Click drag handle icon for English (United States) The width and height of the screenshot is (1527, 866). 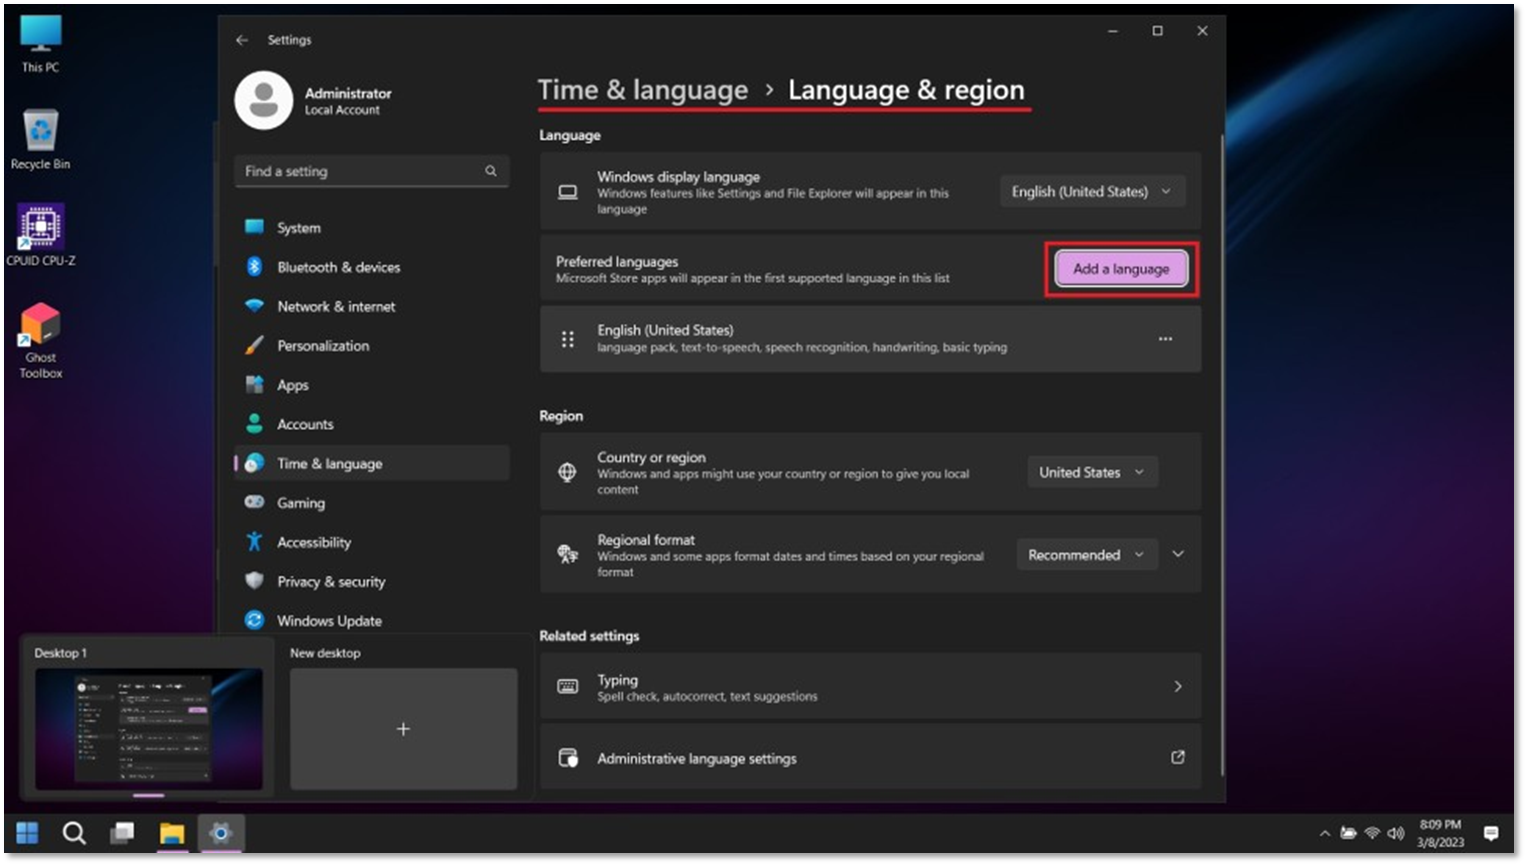[x=568, y=339]
